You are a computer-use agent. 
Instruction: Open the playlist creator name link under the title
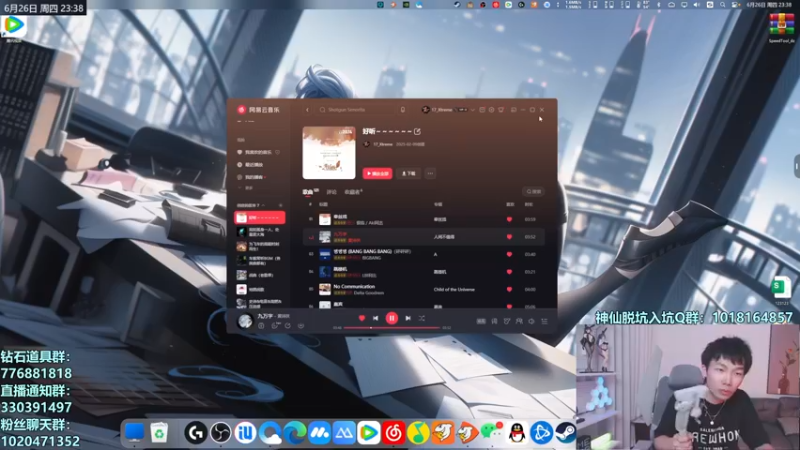[x=383, y=144]
